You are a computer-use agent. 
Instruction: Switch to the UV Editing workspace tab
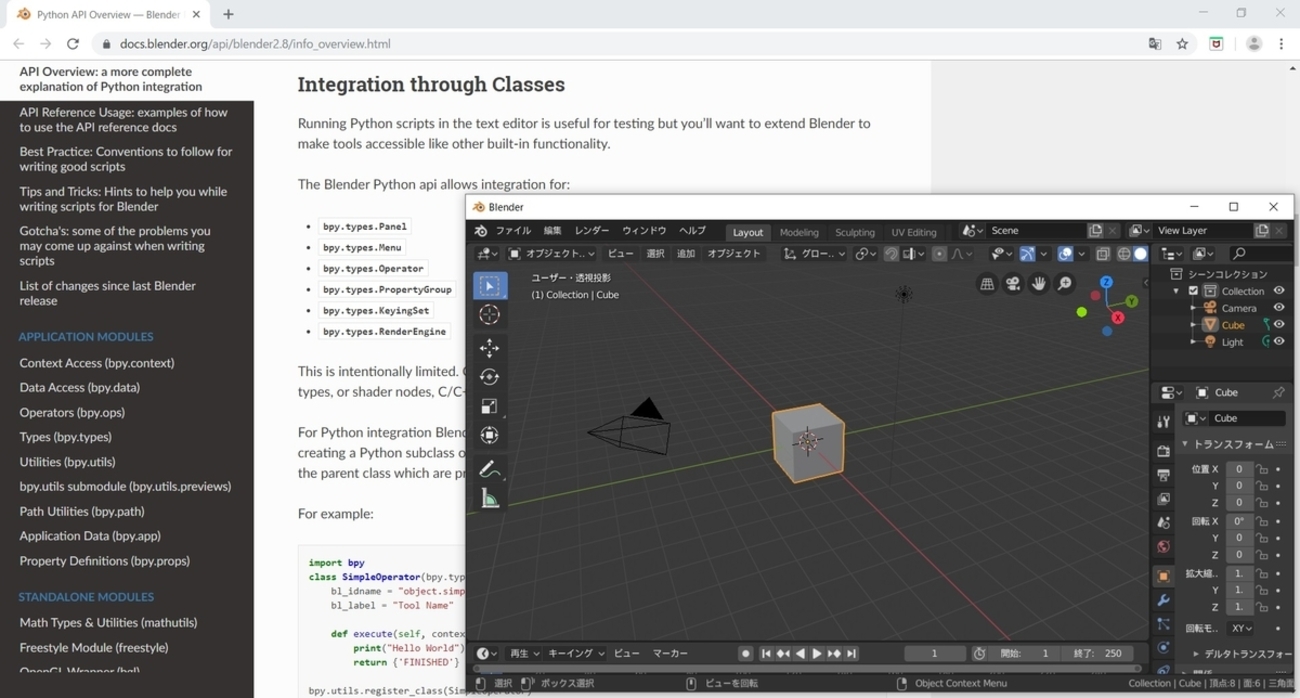pos(914,232)
